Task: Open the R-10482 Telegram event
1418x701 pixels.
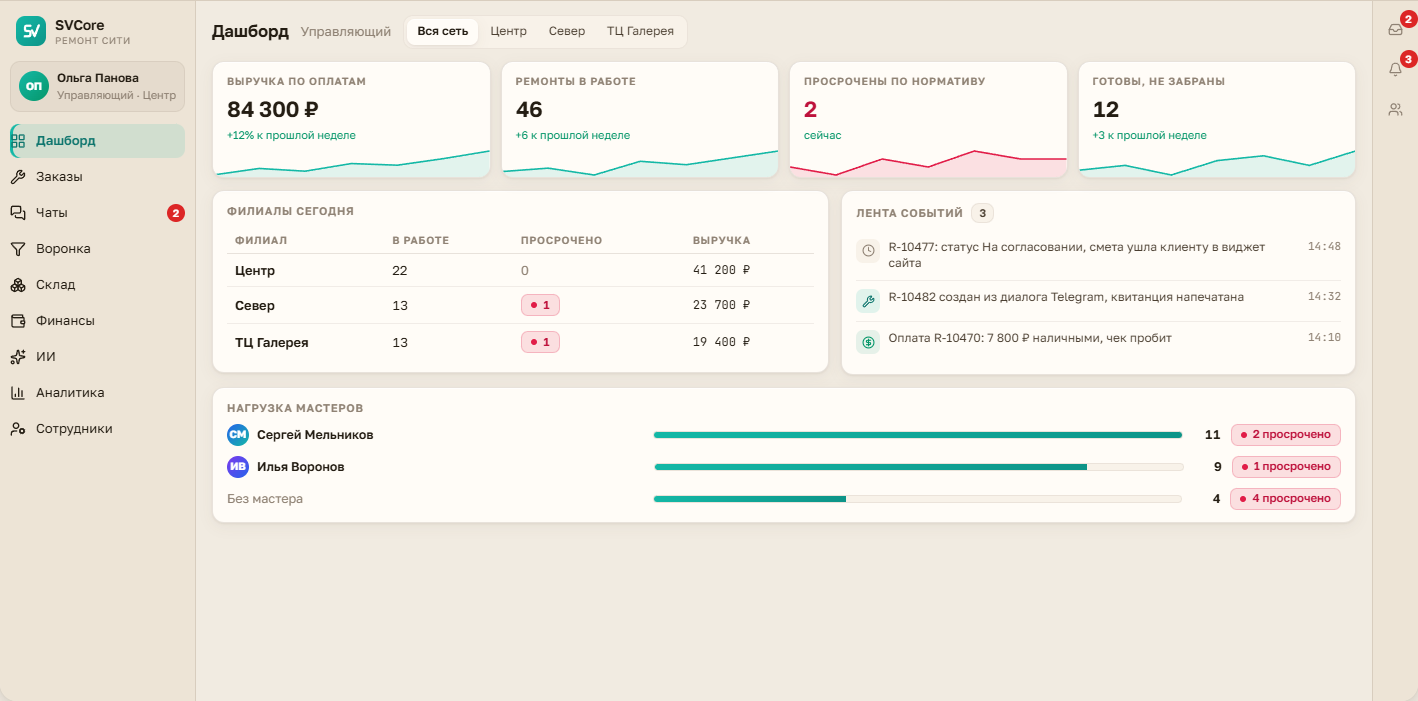Action: tap(1098, 301)
